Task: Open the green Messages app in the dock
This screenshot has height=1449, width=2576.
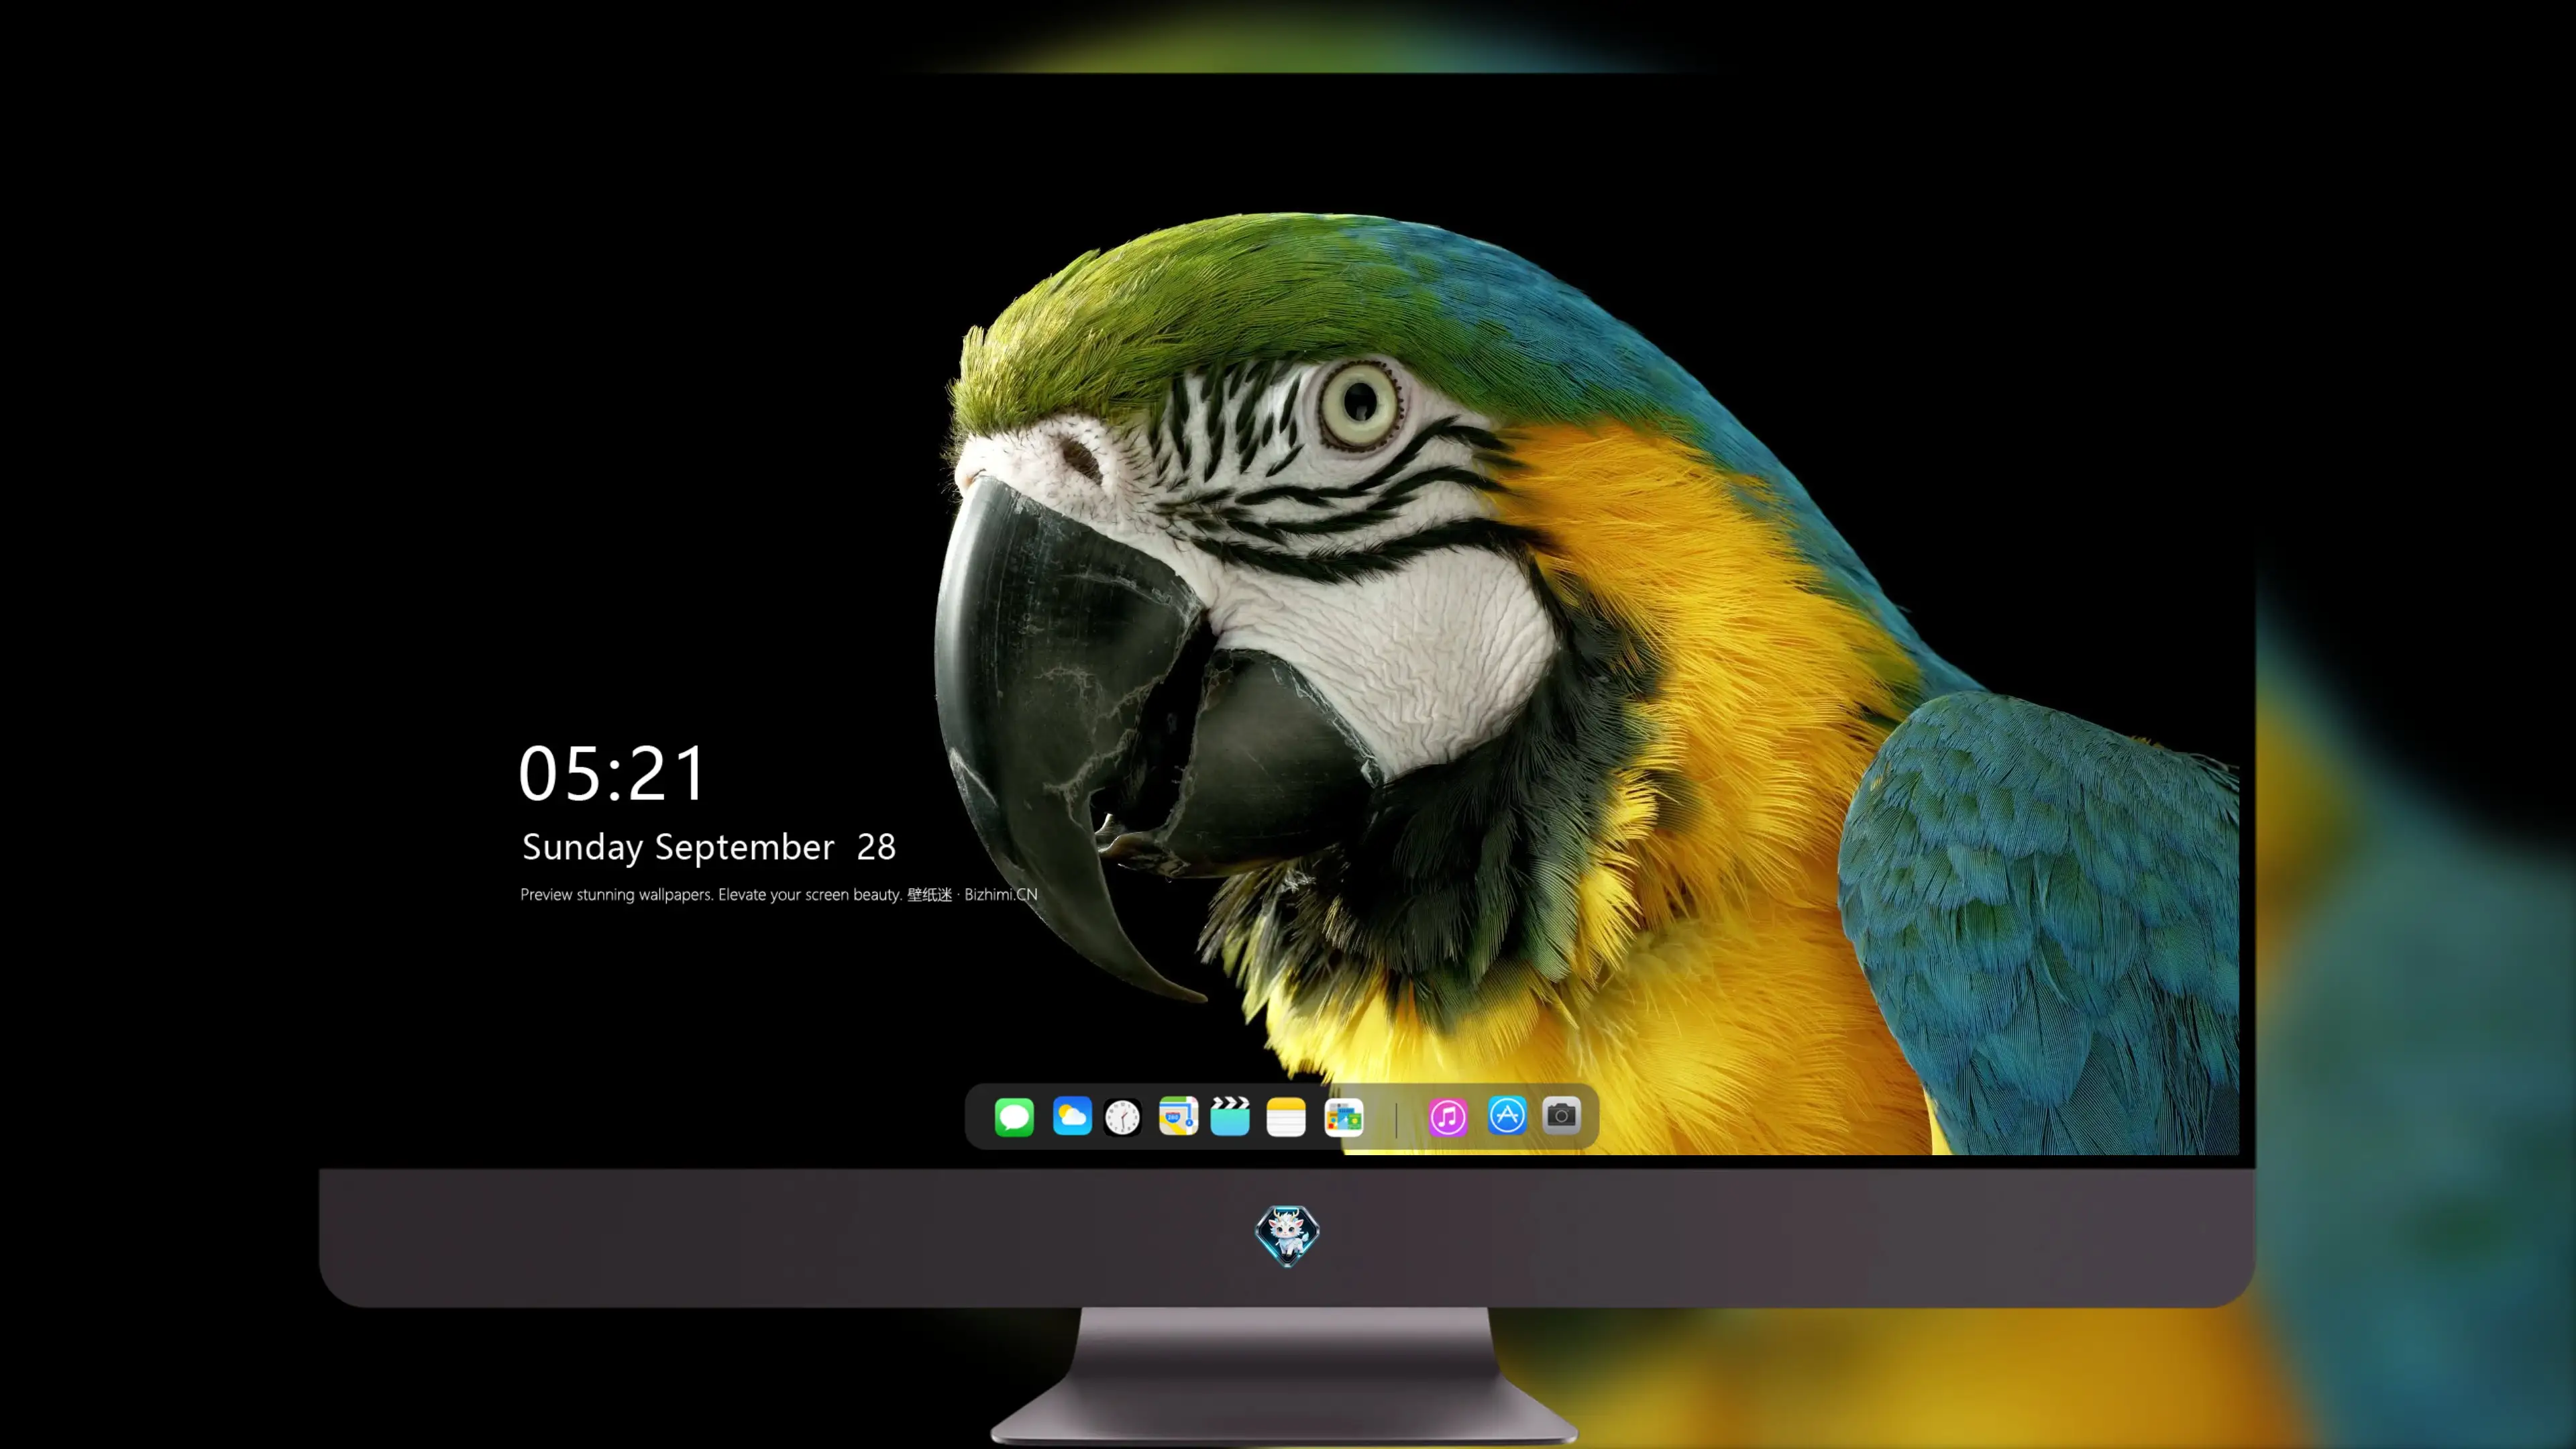Action: pyautogui.click(x=1014, y=1116)
